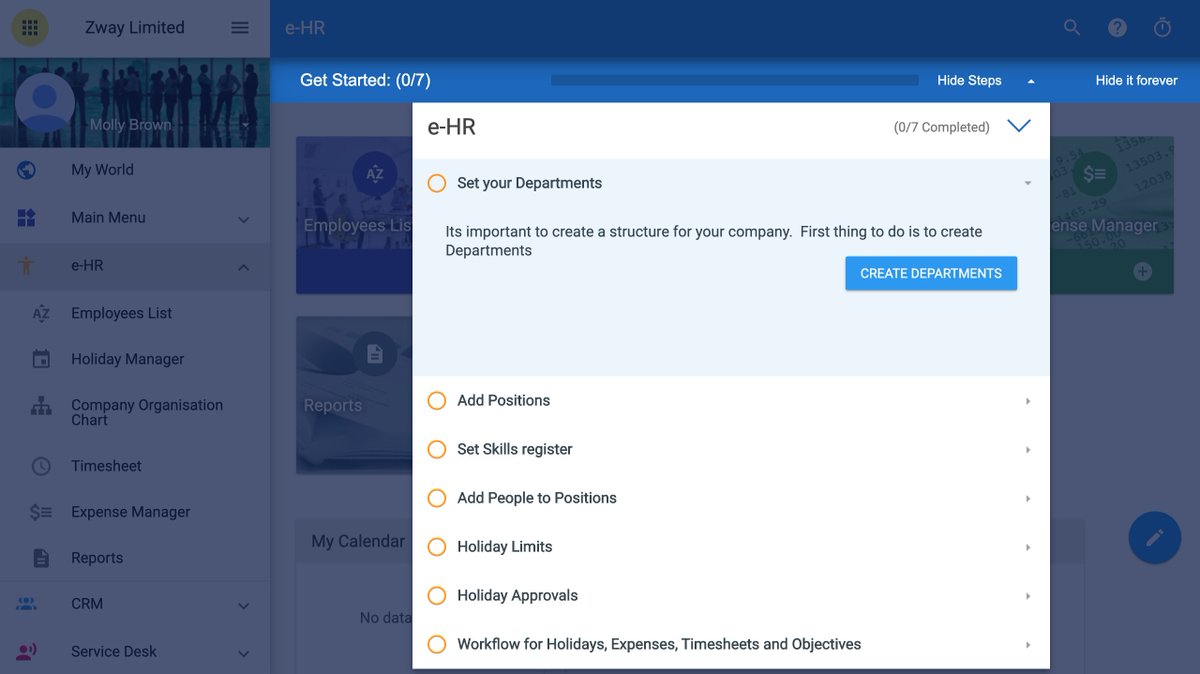Screen dimensions: 1200x674
Task: Mark the Set Skills register circle
Action: click(x=437, y=450)
